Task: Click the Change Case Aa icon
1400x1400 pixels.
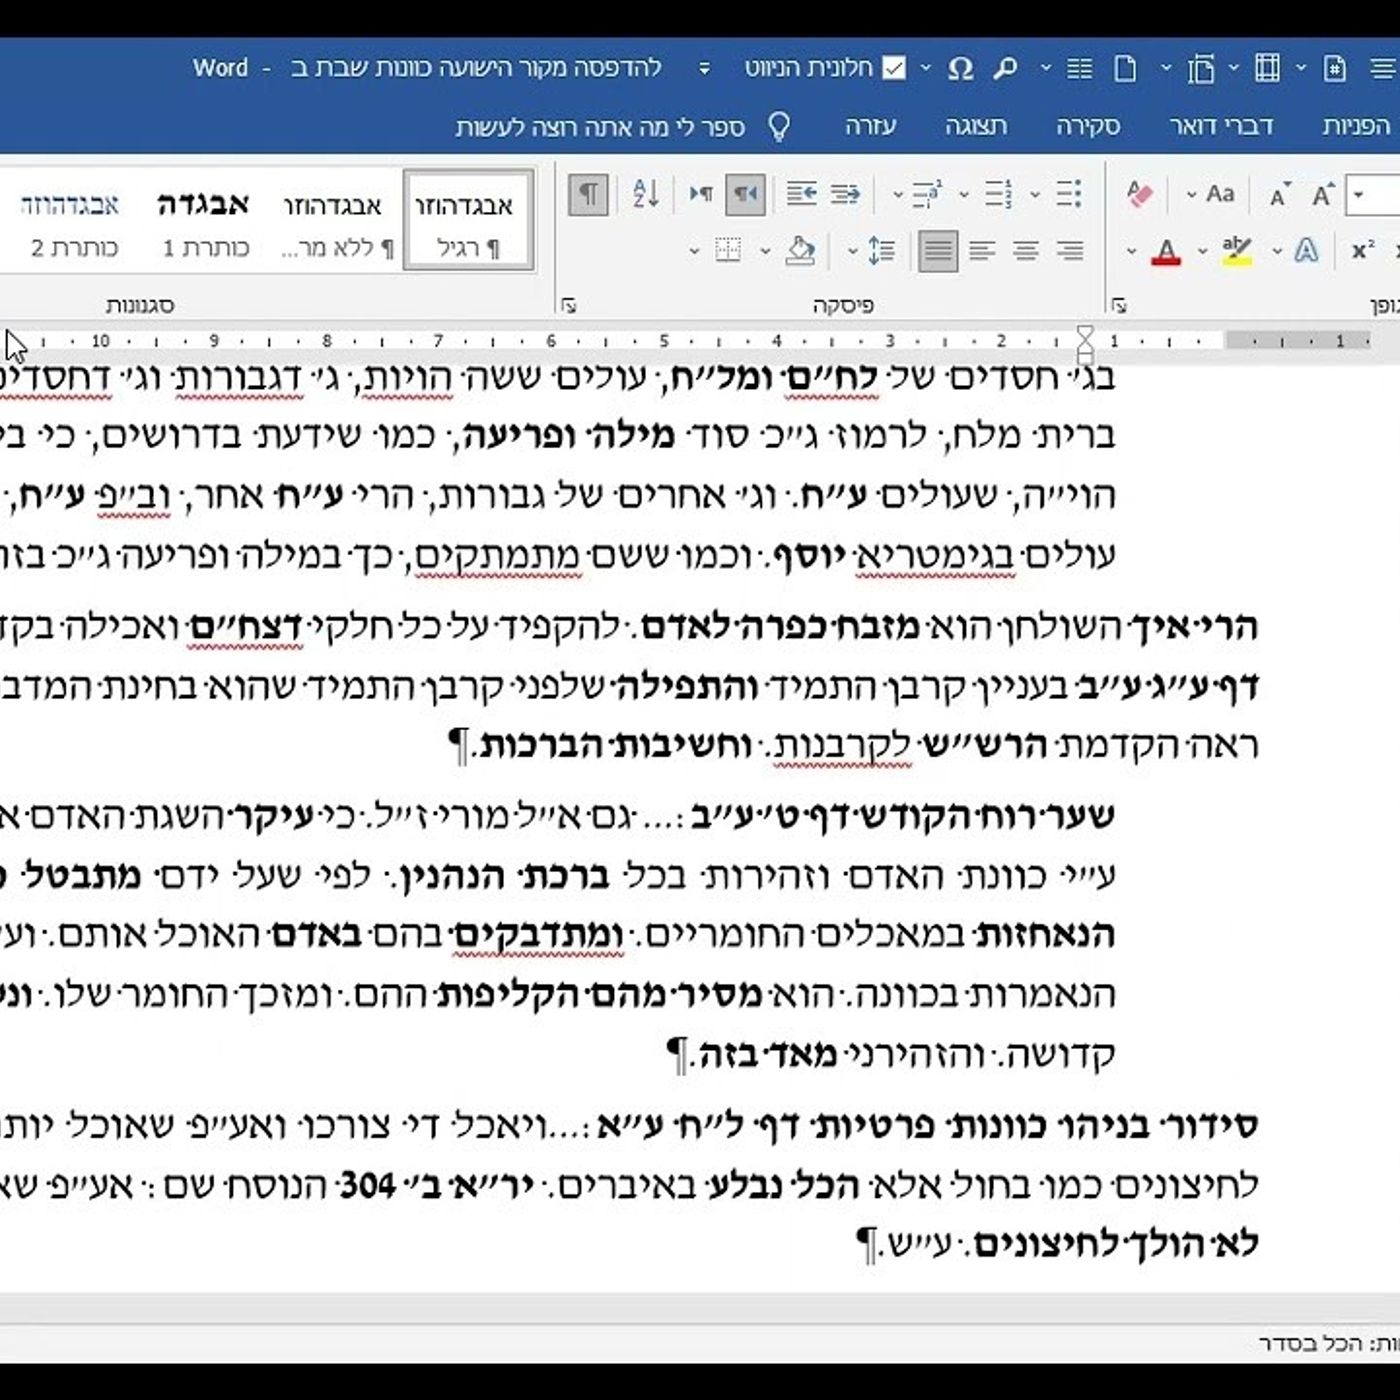Action: pos(1220,194)
